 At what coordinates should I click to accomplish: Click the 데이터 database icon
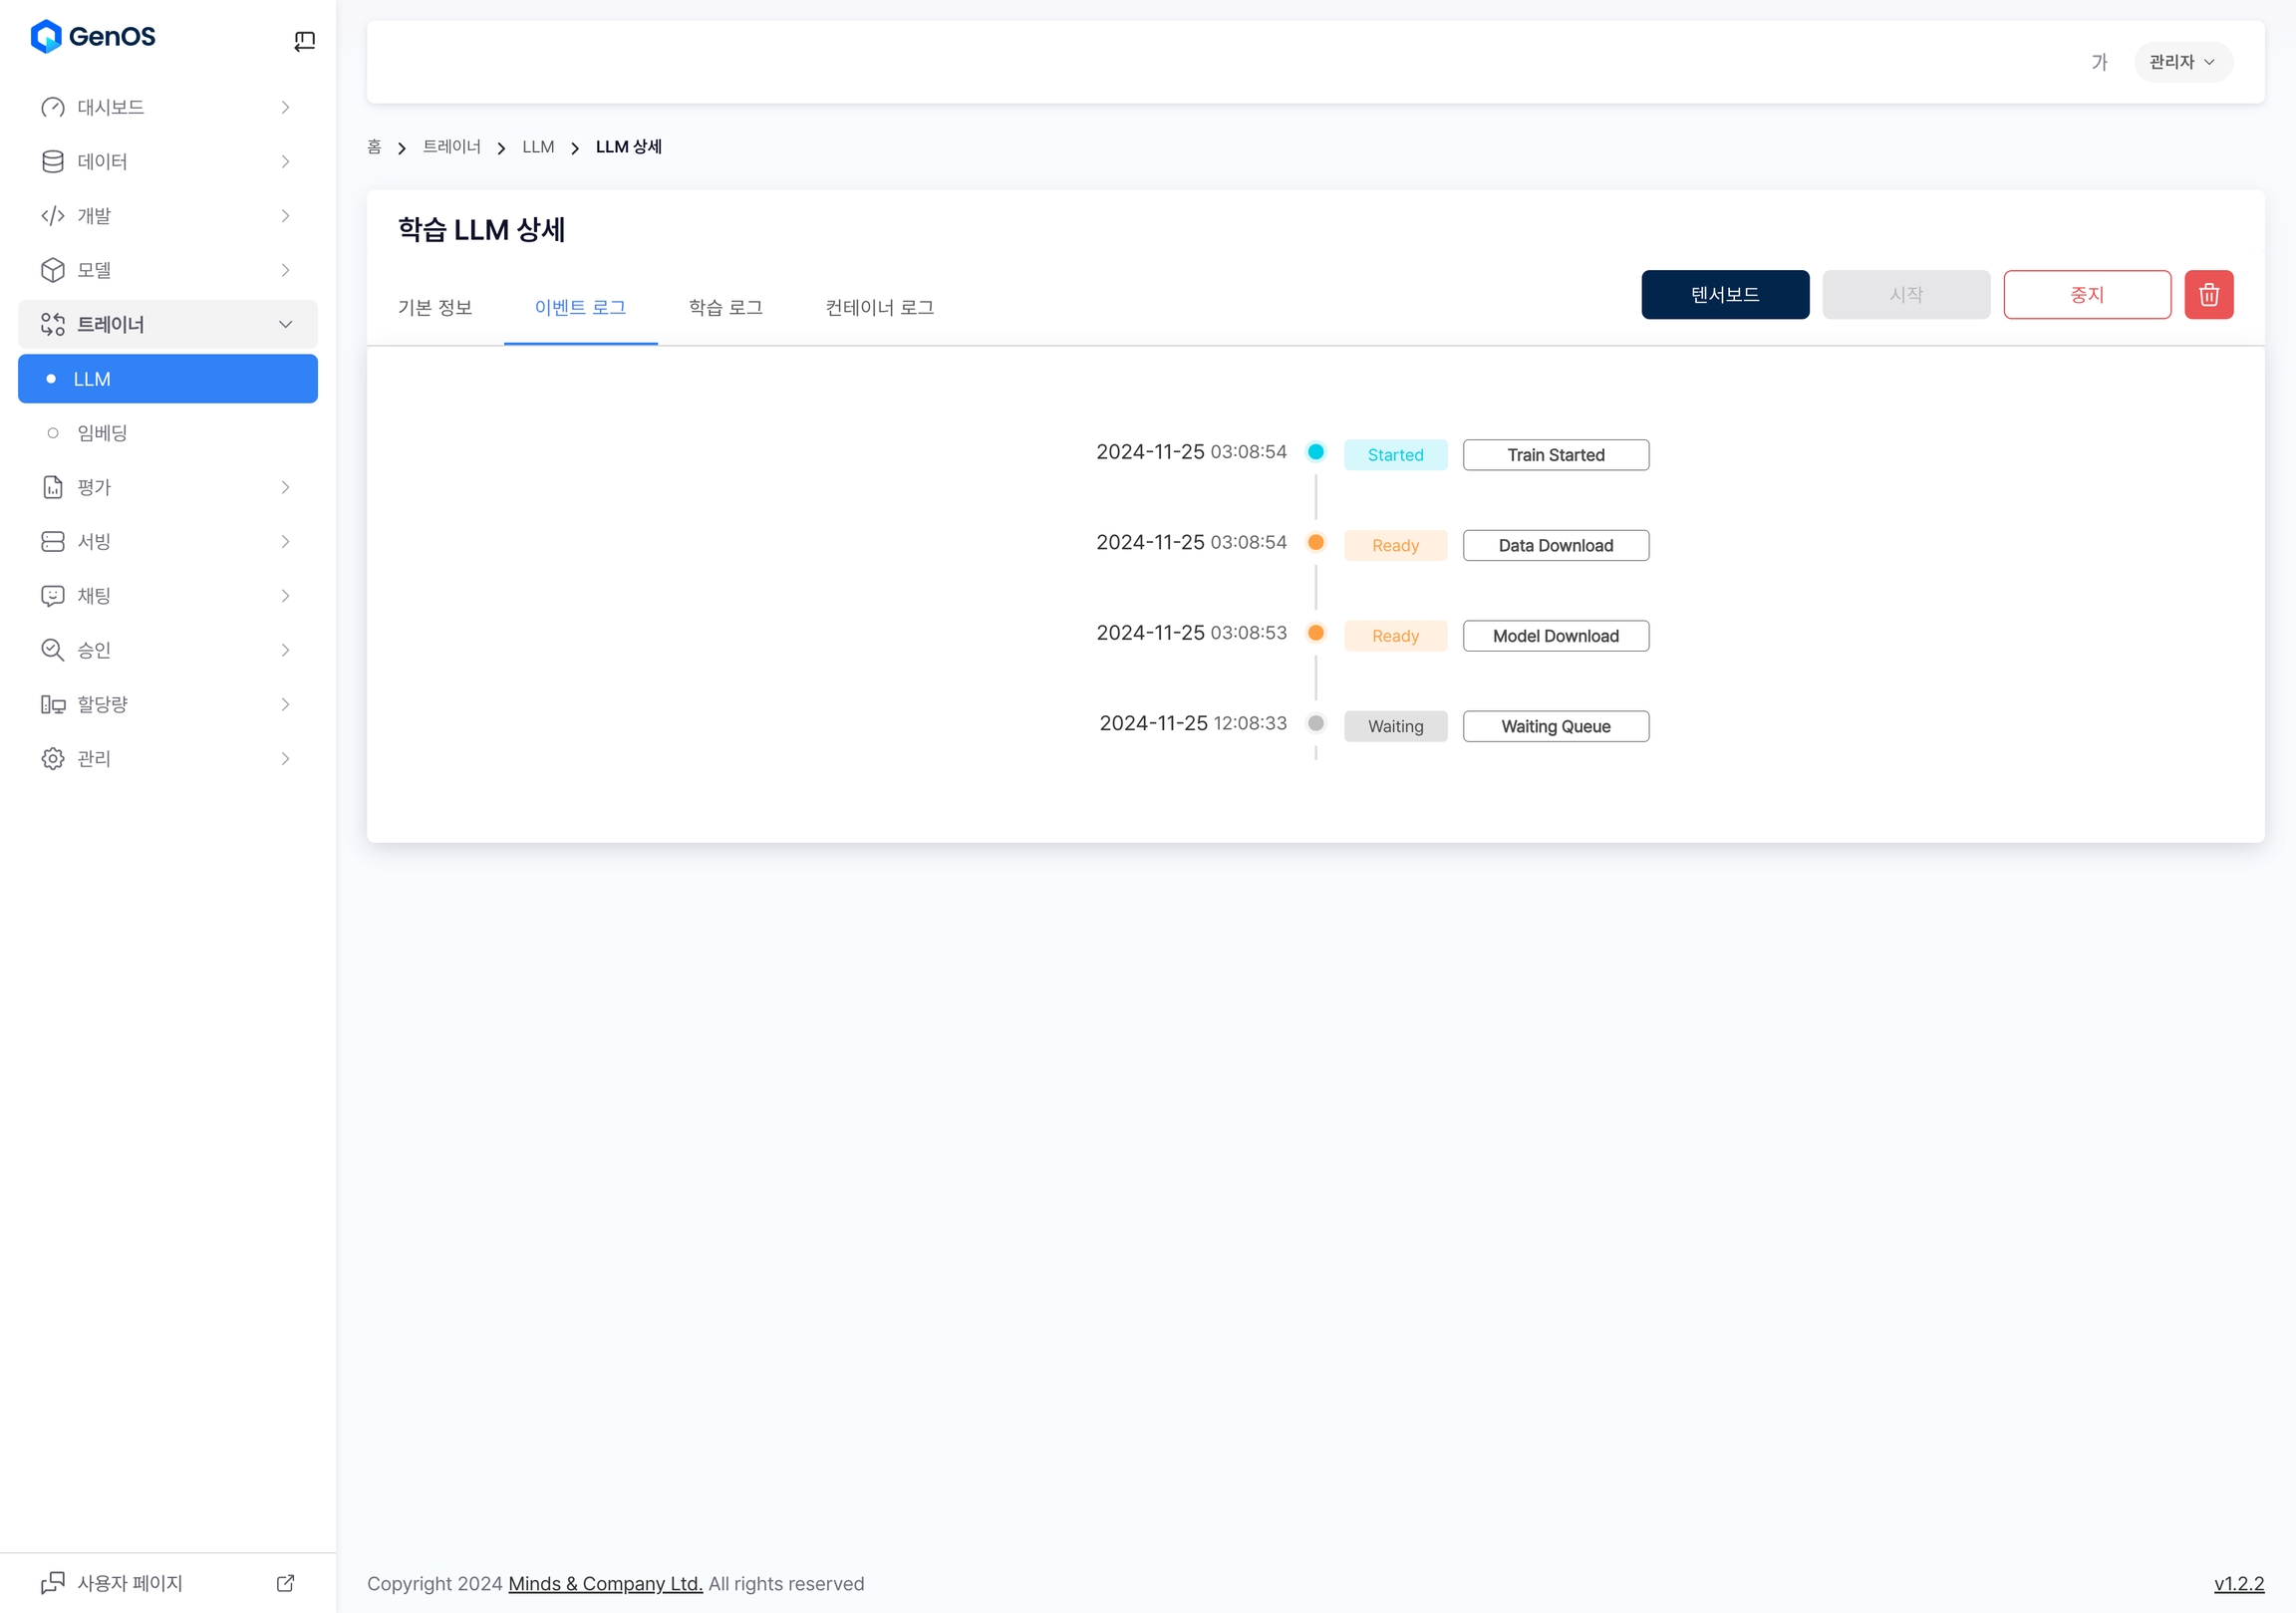53,162
